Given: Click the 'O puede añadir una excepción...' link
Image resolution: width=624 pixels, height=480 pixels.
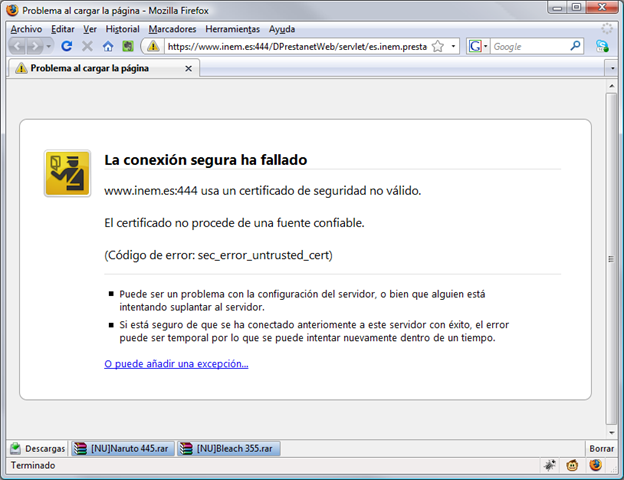Looking at the screenshot, I should 176,364.
